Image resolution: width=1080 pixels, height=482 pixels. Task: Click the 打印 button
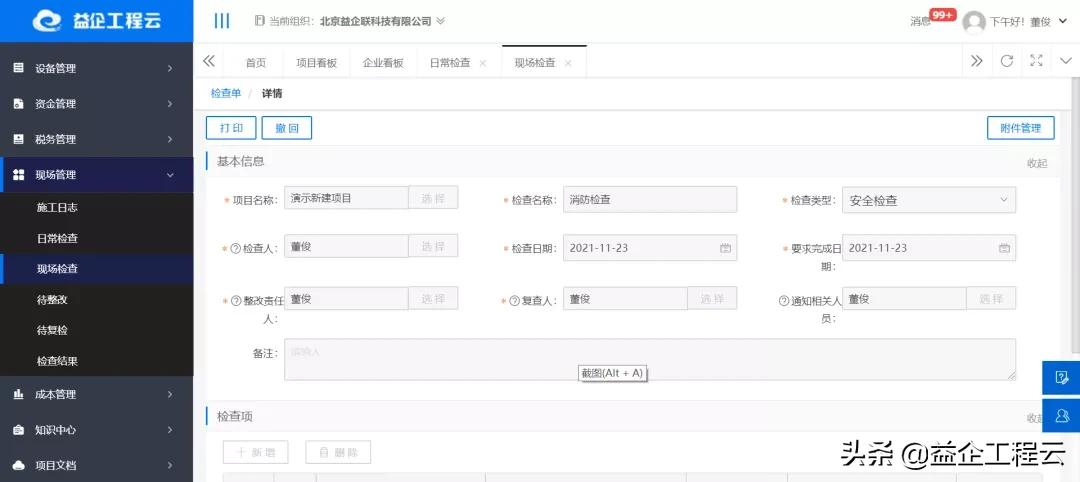[x=231, y=128]
